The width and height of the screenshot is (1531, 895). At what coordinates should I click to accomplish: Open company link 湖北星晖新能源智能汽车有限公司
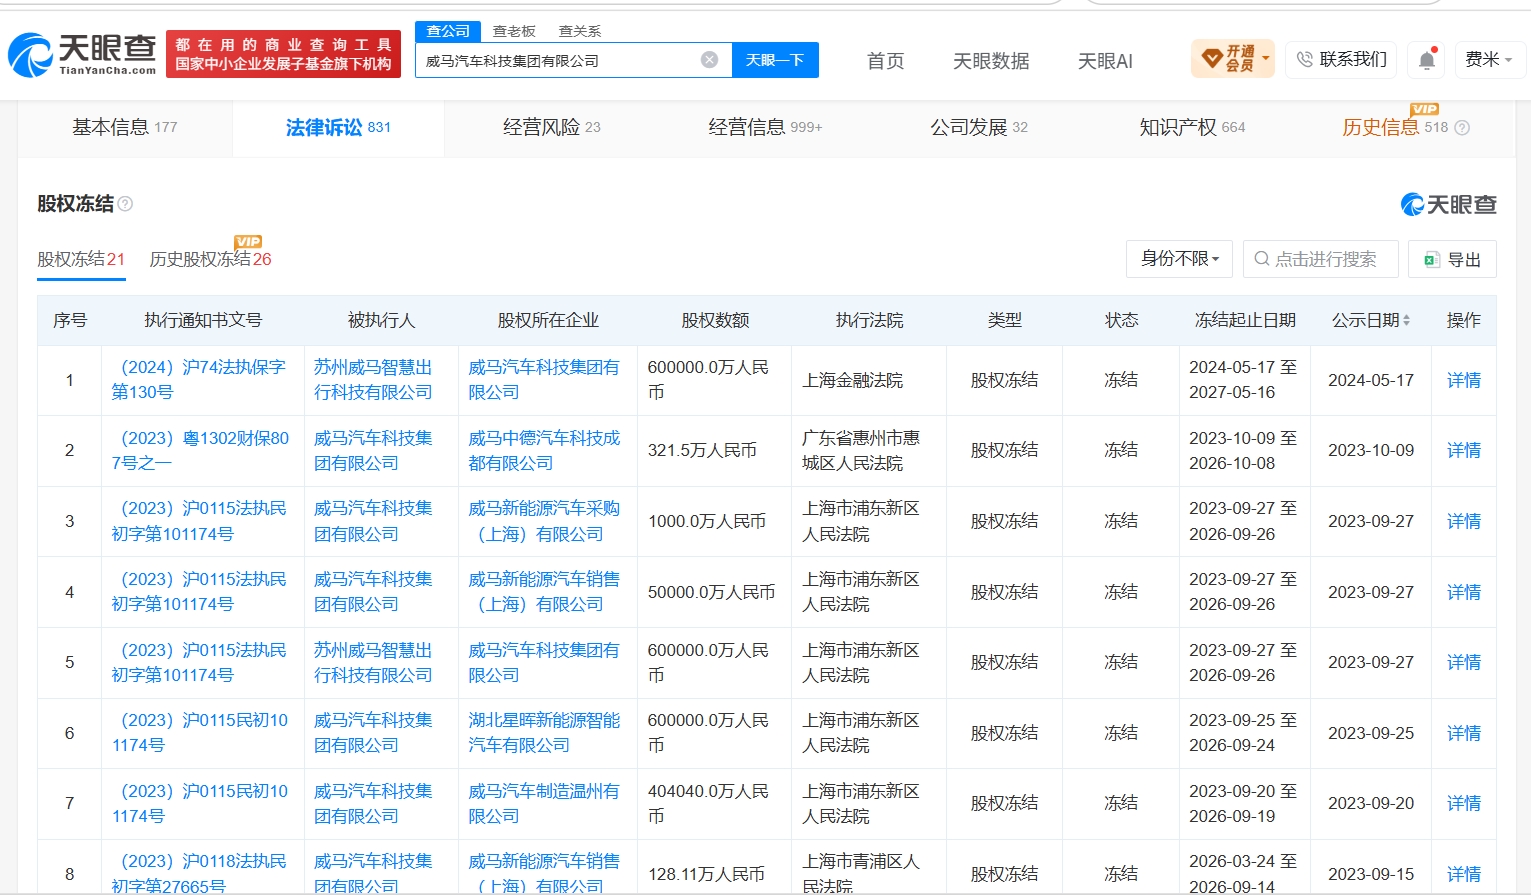coord(544,733)
